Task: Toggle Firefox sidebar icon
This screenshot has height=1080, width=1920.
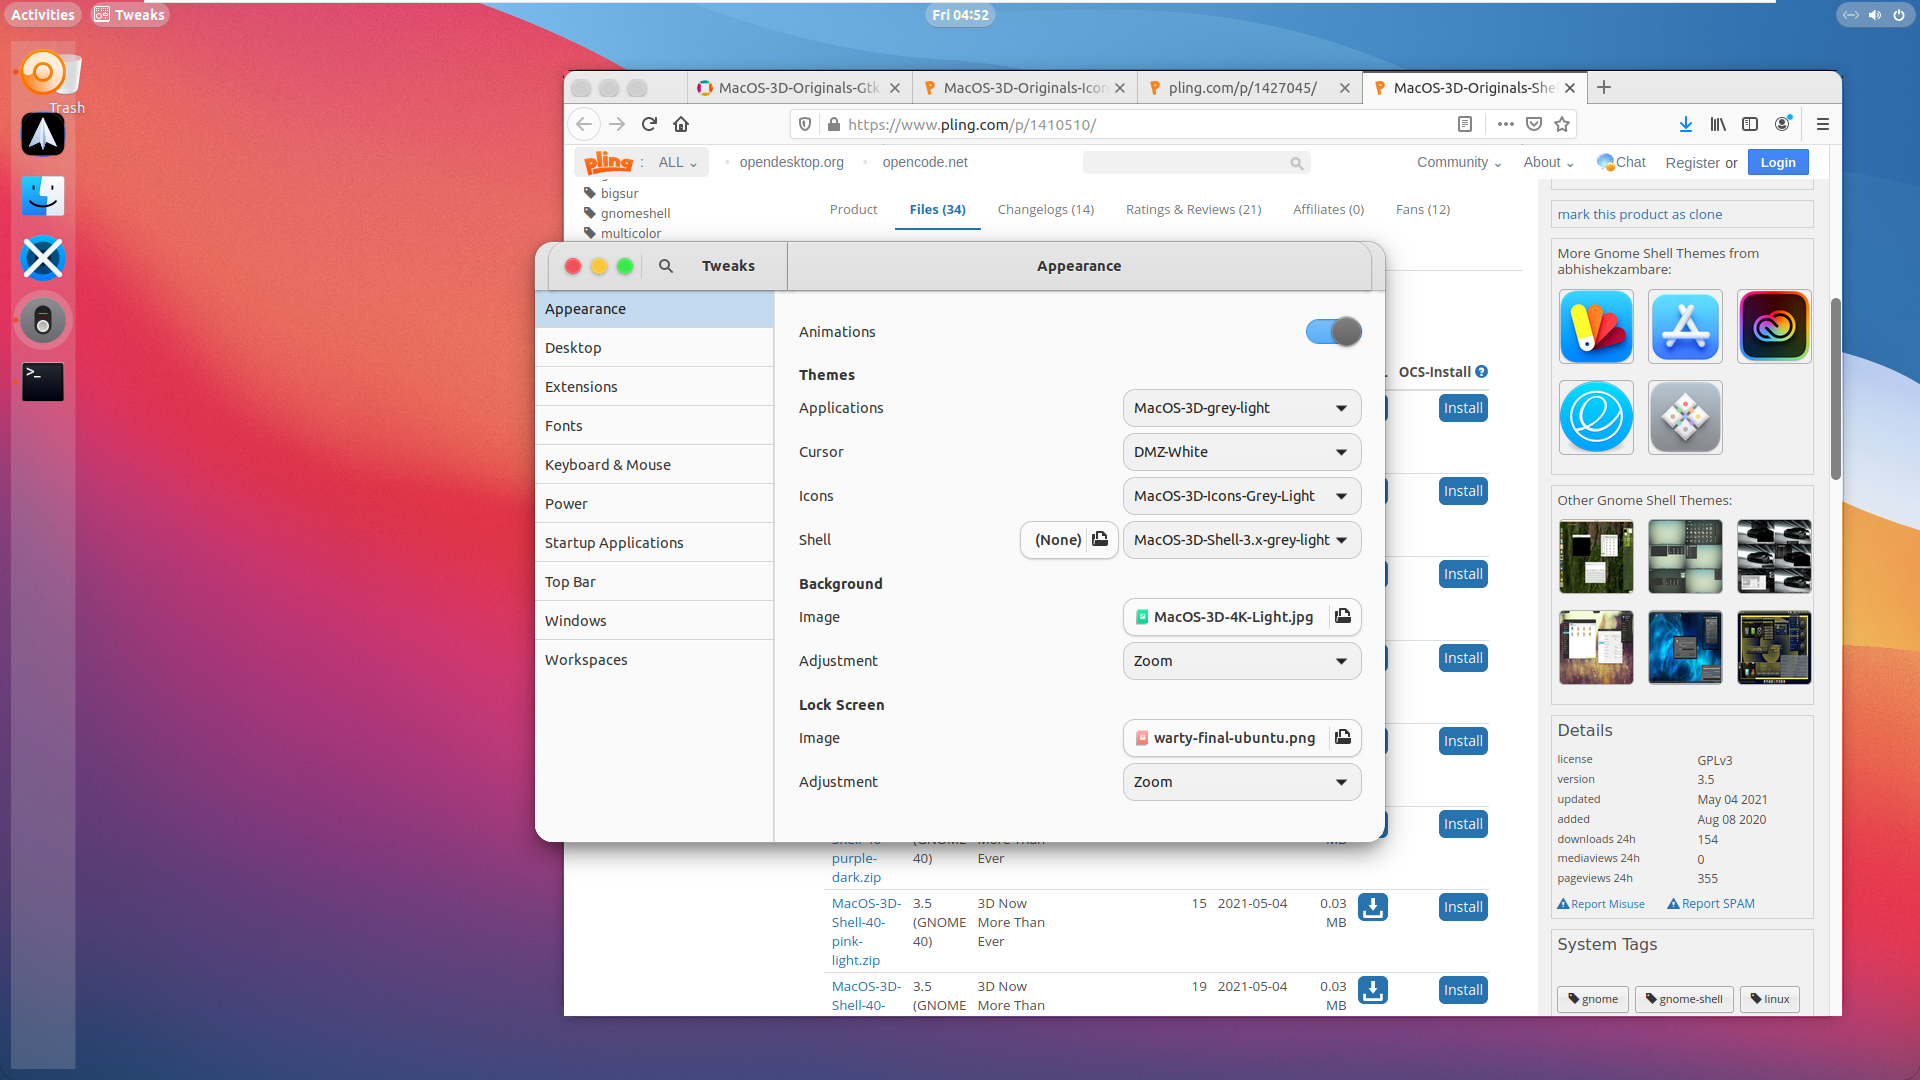Action: (1750, 124)
